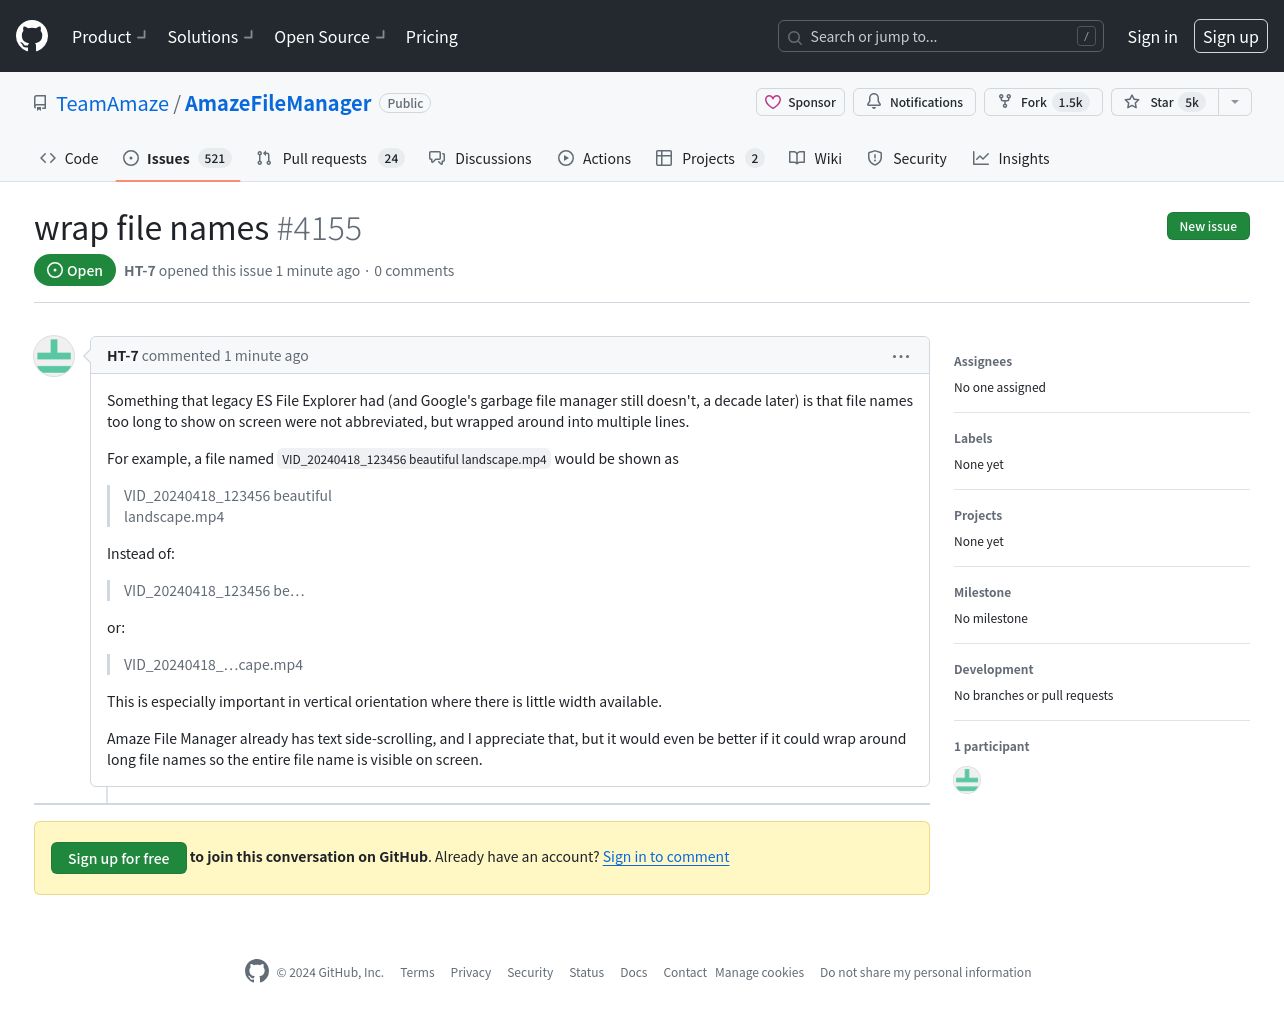Click the Notifications bell button
The height and width of the screenshot is (1026, 1284).
point(914,102)
